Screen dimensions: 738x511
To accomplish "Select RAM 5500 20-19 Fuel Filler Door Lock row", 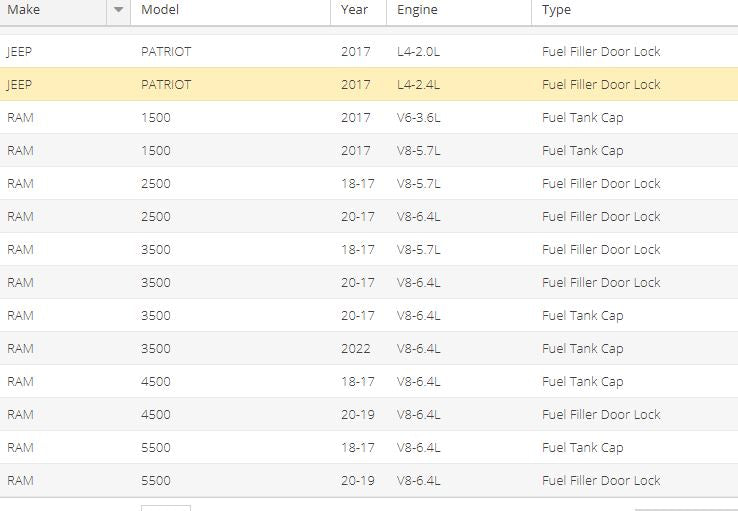I will point(369,480).
